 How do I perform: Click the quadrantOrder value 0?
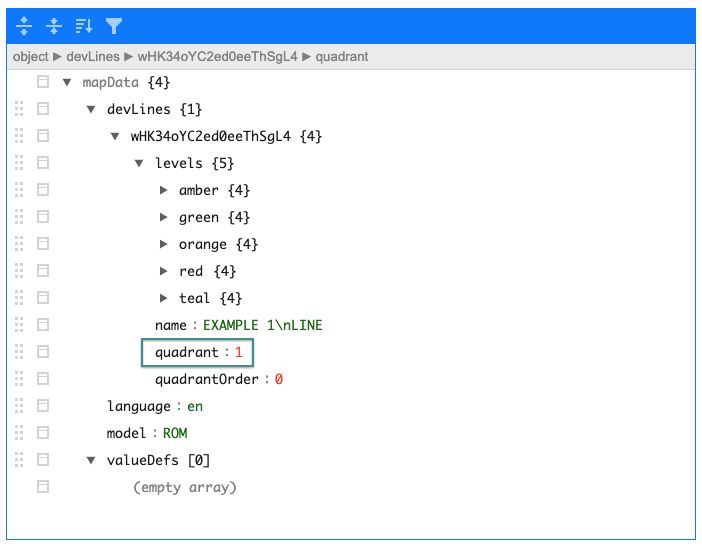point(278,379)
